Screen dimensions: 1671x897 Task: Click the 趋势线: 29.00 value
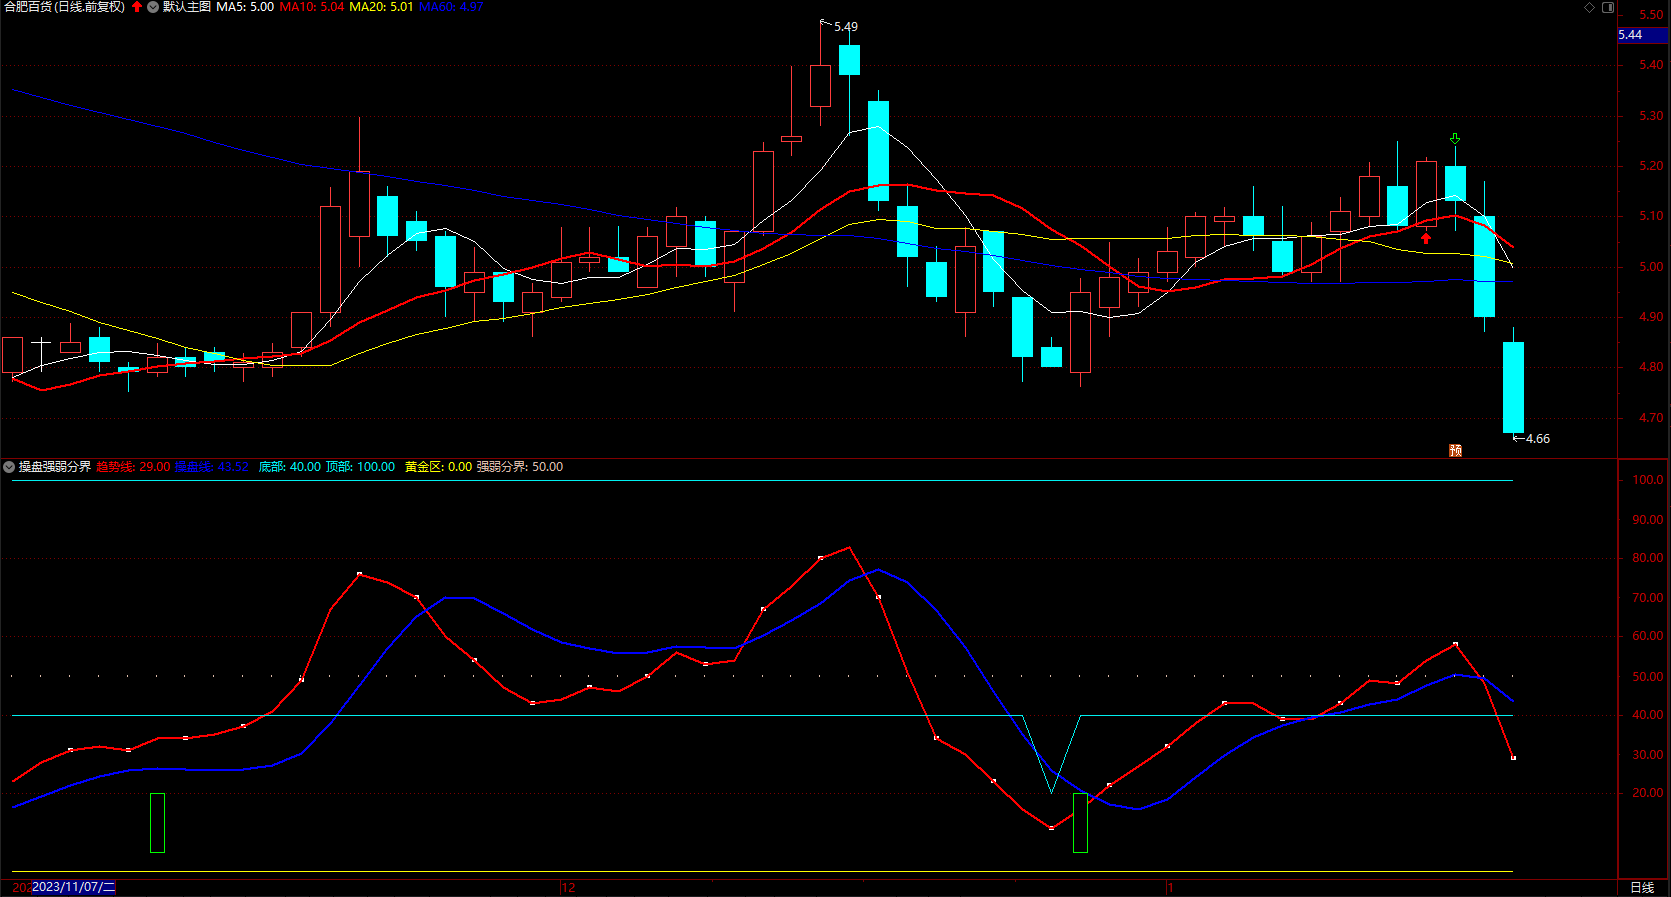(133, 467)
